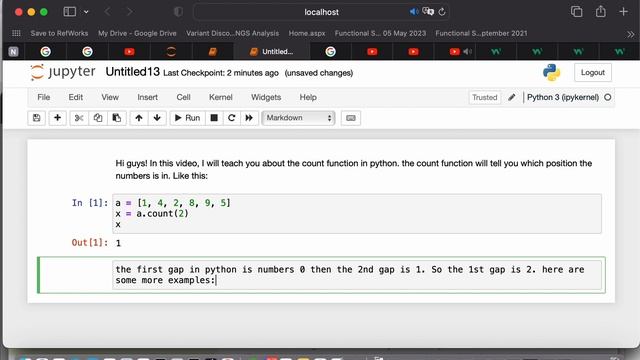Open the Widgets menu
Viewport: 640px width, 360px height.
(x=266, y=98)
